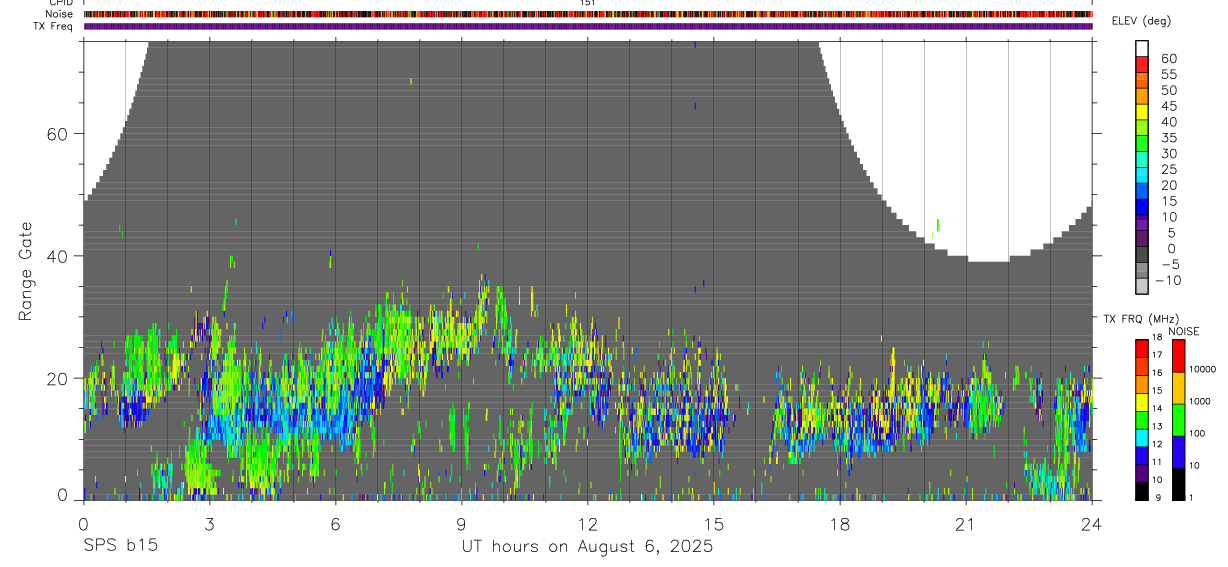Click the '60' label on the ELEV colorbar
This screenshot has height=567, width=1228.
click(x=1167, y=59)
